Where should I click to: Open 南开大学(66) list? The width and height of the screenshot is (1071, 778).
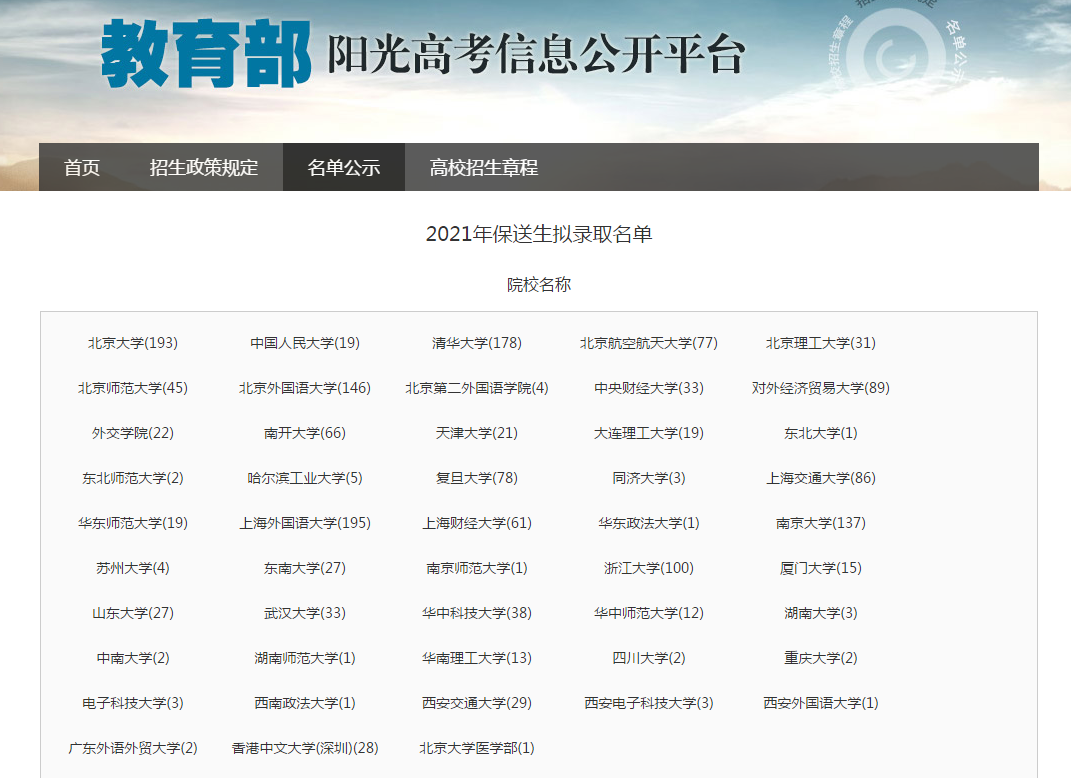305,433
